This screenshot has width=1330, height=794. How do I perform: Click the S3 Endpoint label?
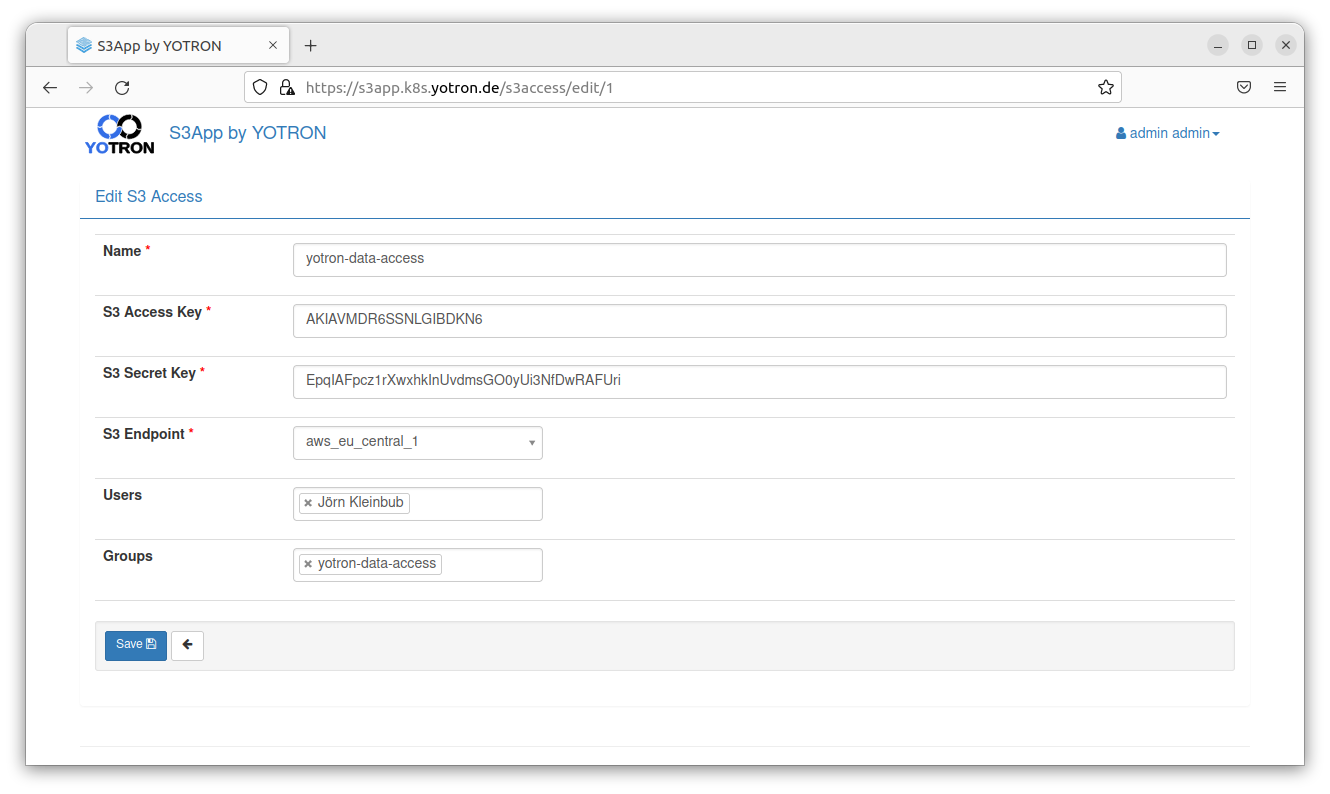click(x=144, y=434)
